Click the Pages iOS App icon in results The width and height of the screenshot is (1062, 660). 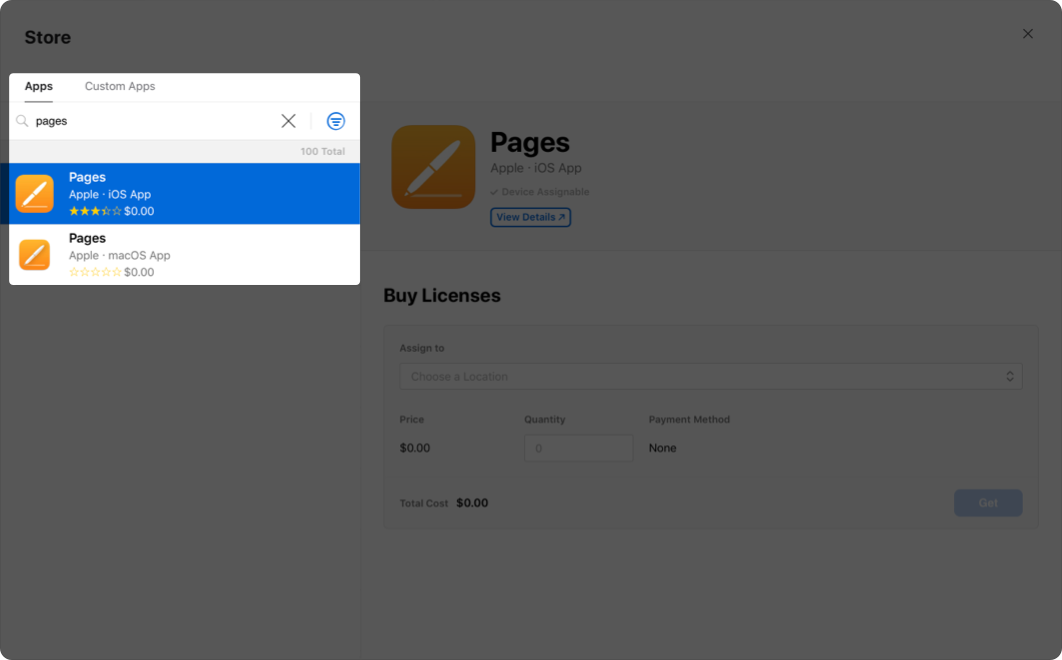click(x=35, y=194)
